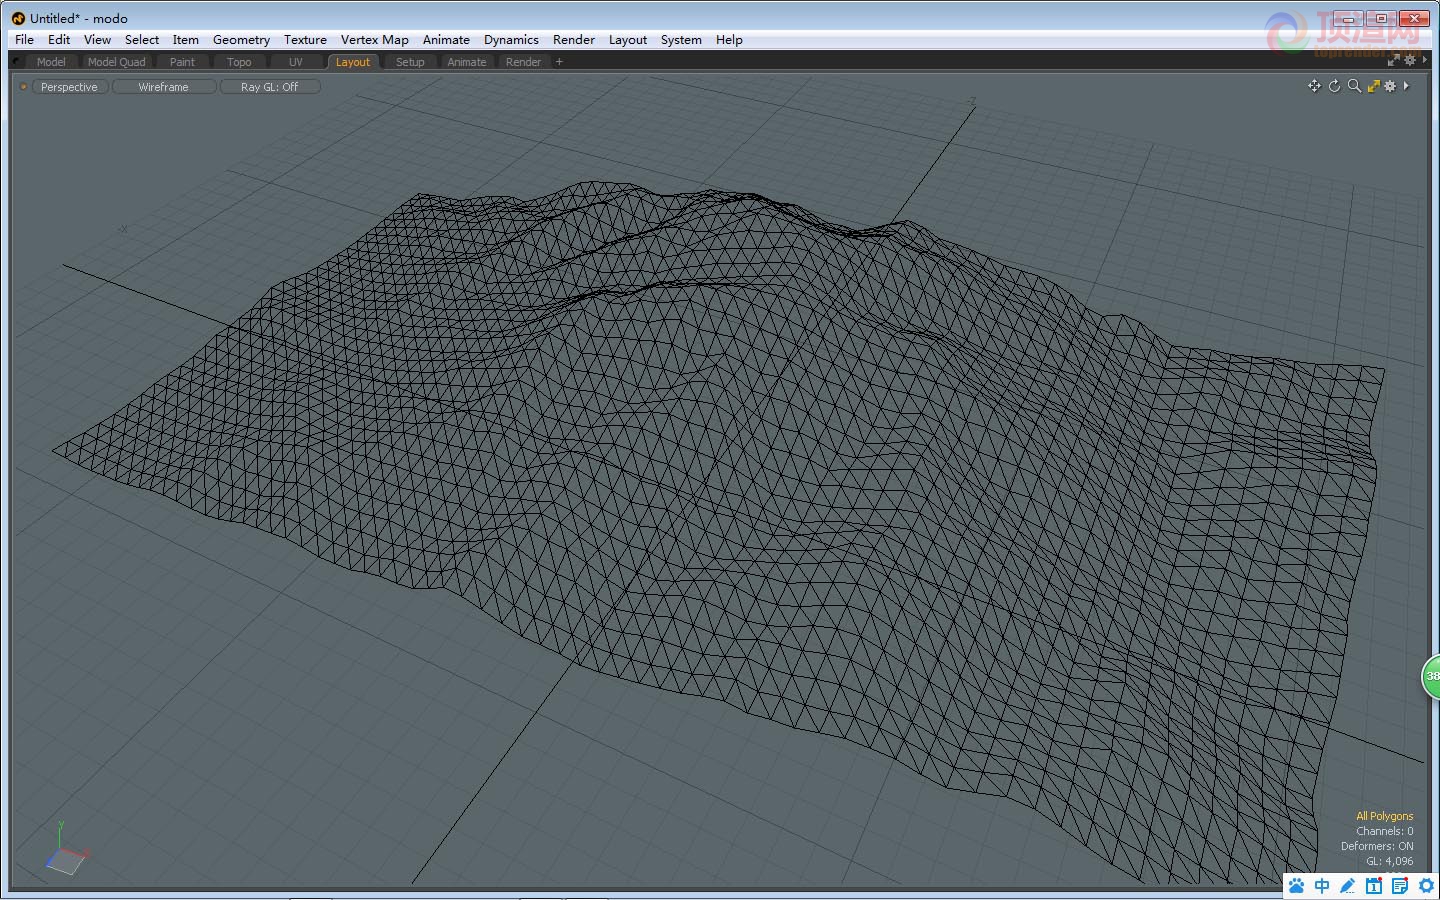
Task: Open the Layout menu in menu bar
Action: pyautogui.click(x=628, y=40)
